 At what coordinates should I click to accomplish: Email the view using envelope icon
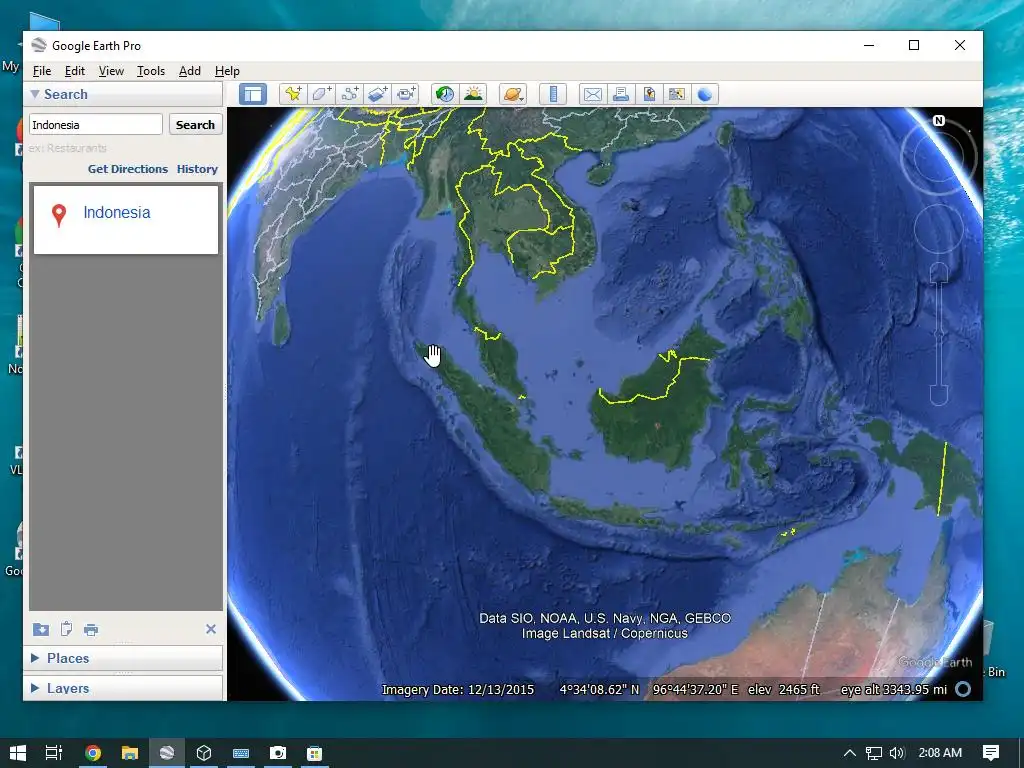(592, 94)
